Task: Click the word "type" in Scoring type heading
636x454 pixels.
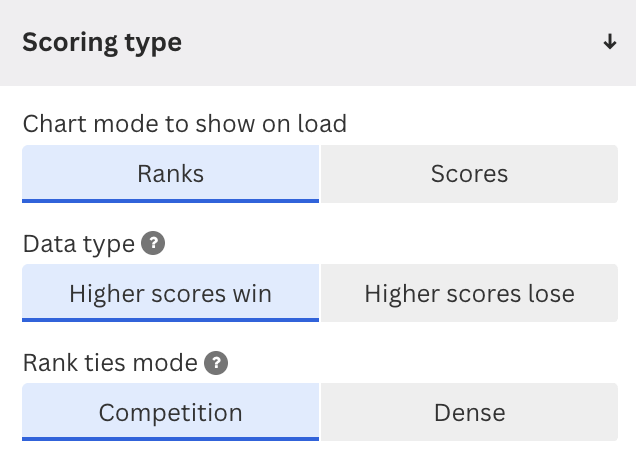Action: 153,44
